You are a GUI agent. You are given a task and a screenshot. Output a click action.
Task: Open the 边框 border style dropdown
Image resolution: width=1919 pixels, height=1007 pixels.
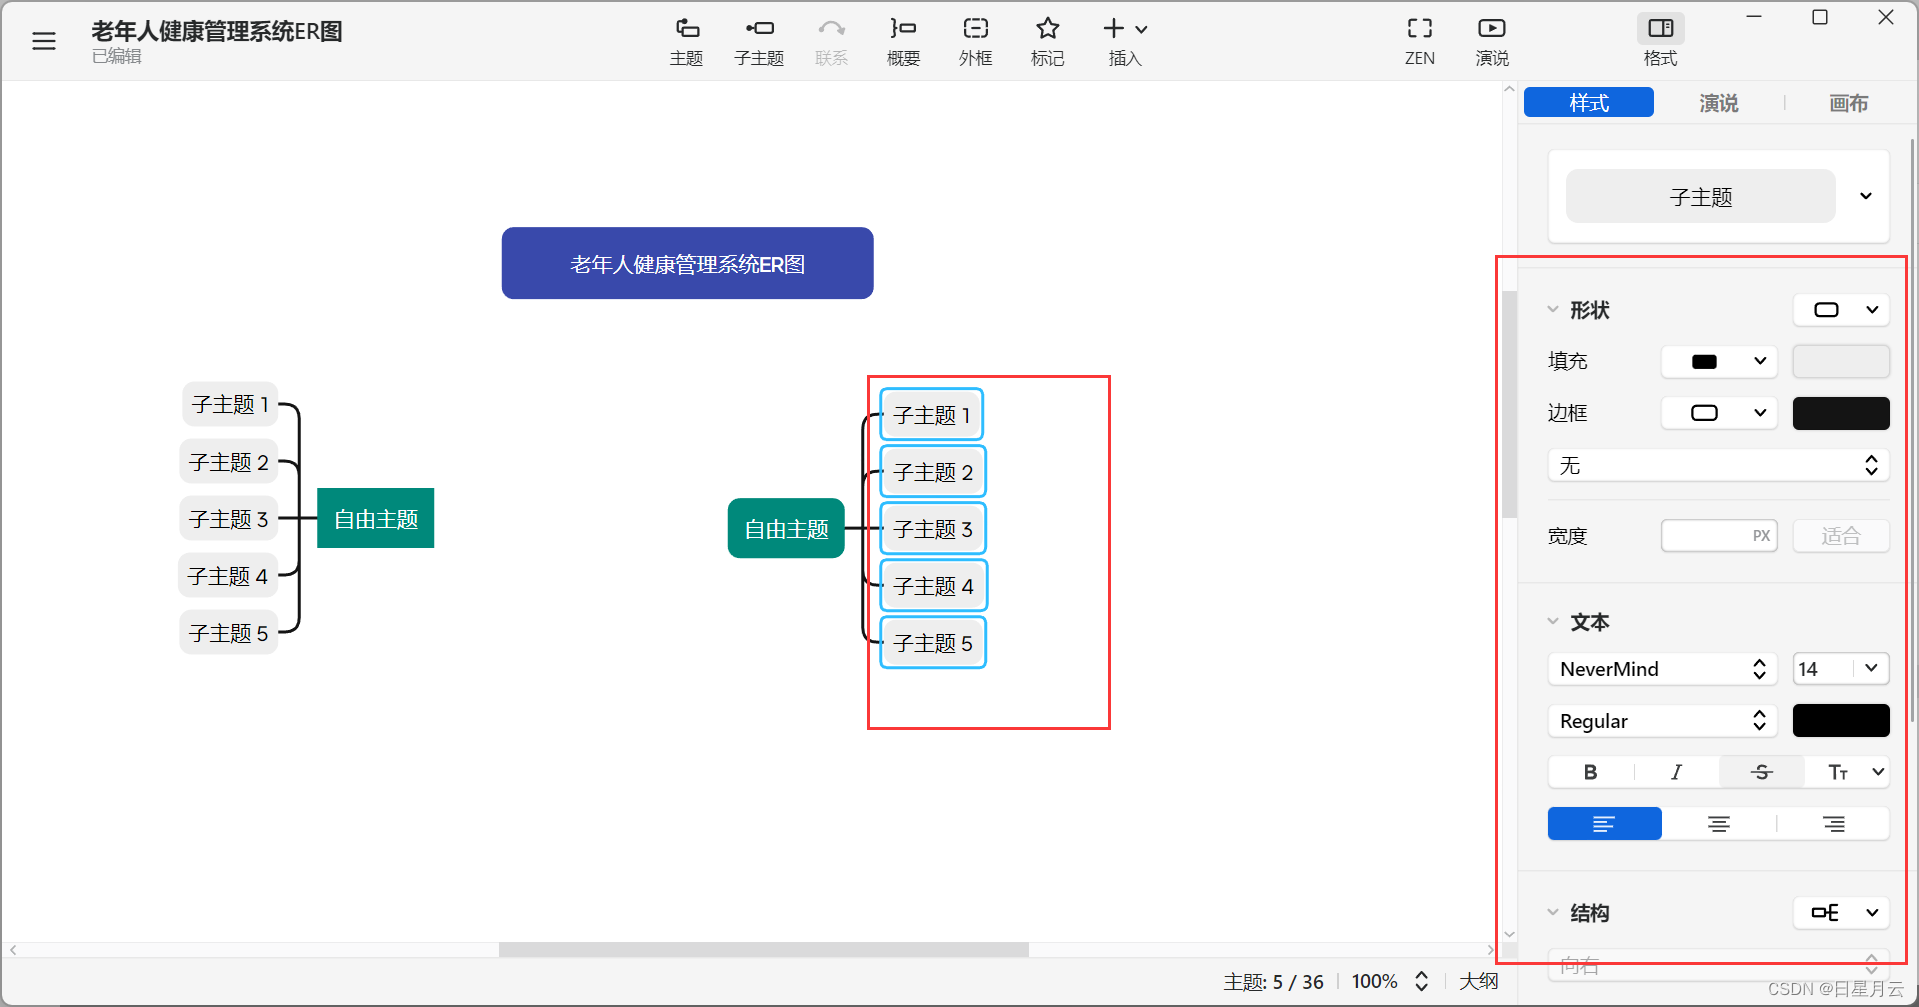click(1719, 413)
